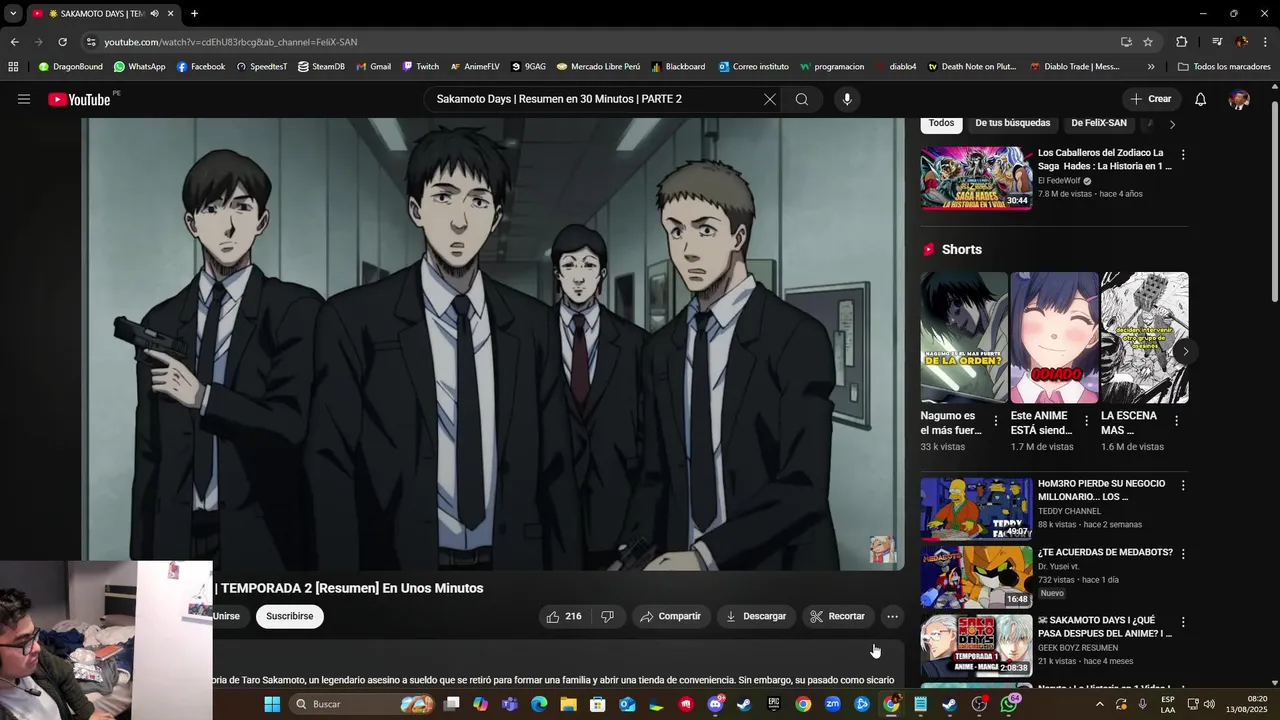Screen dimensions: 1280x720
Task: Open the Twitch bookmark
Action: coord(421,67)
